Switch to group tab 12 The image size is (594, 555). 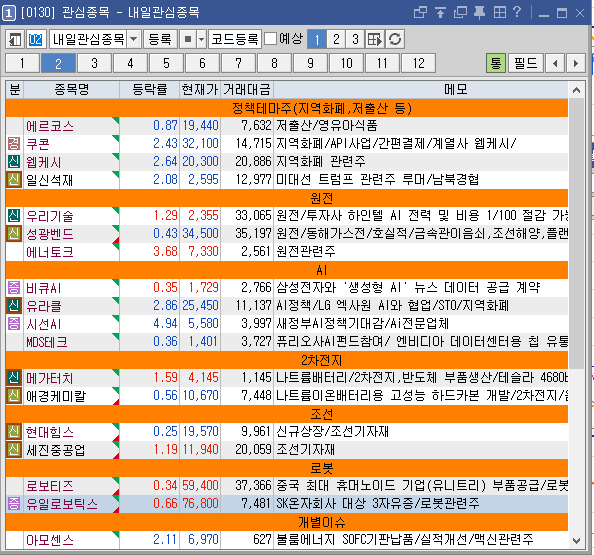418,63
